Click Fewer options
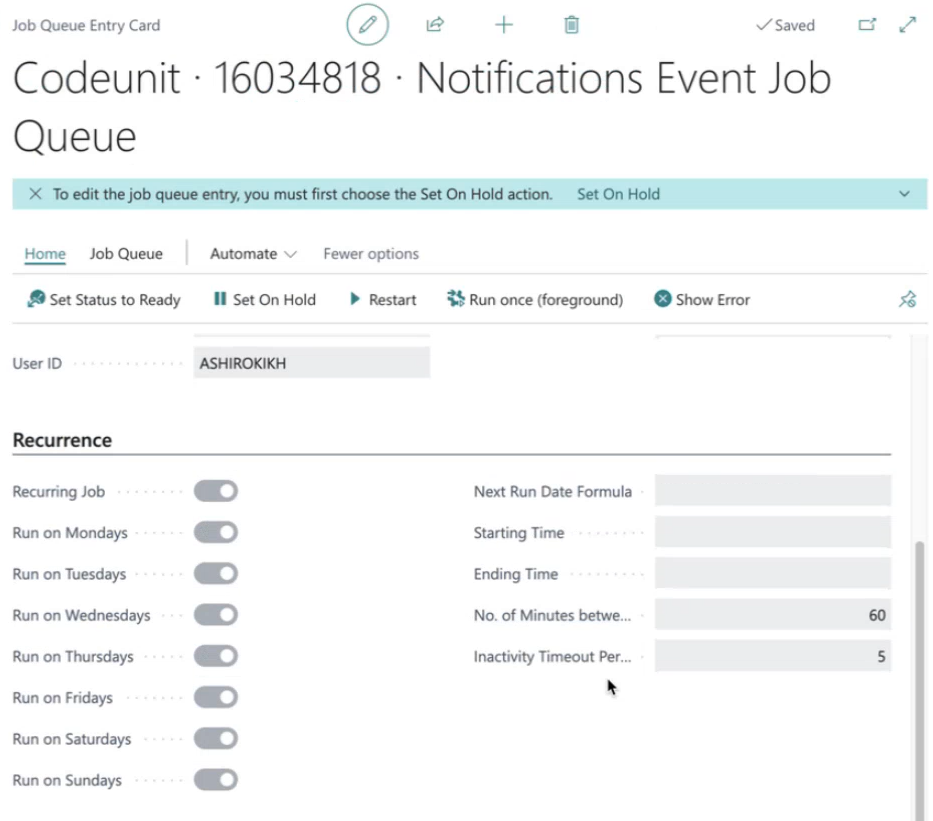 [371, 254]
